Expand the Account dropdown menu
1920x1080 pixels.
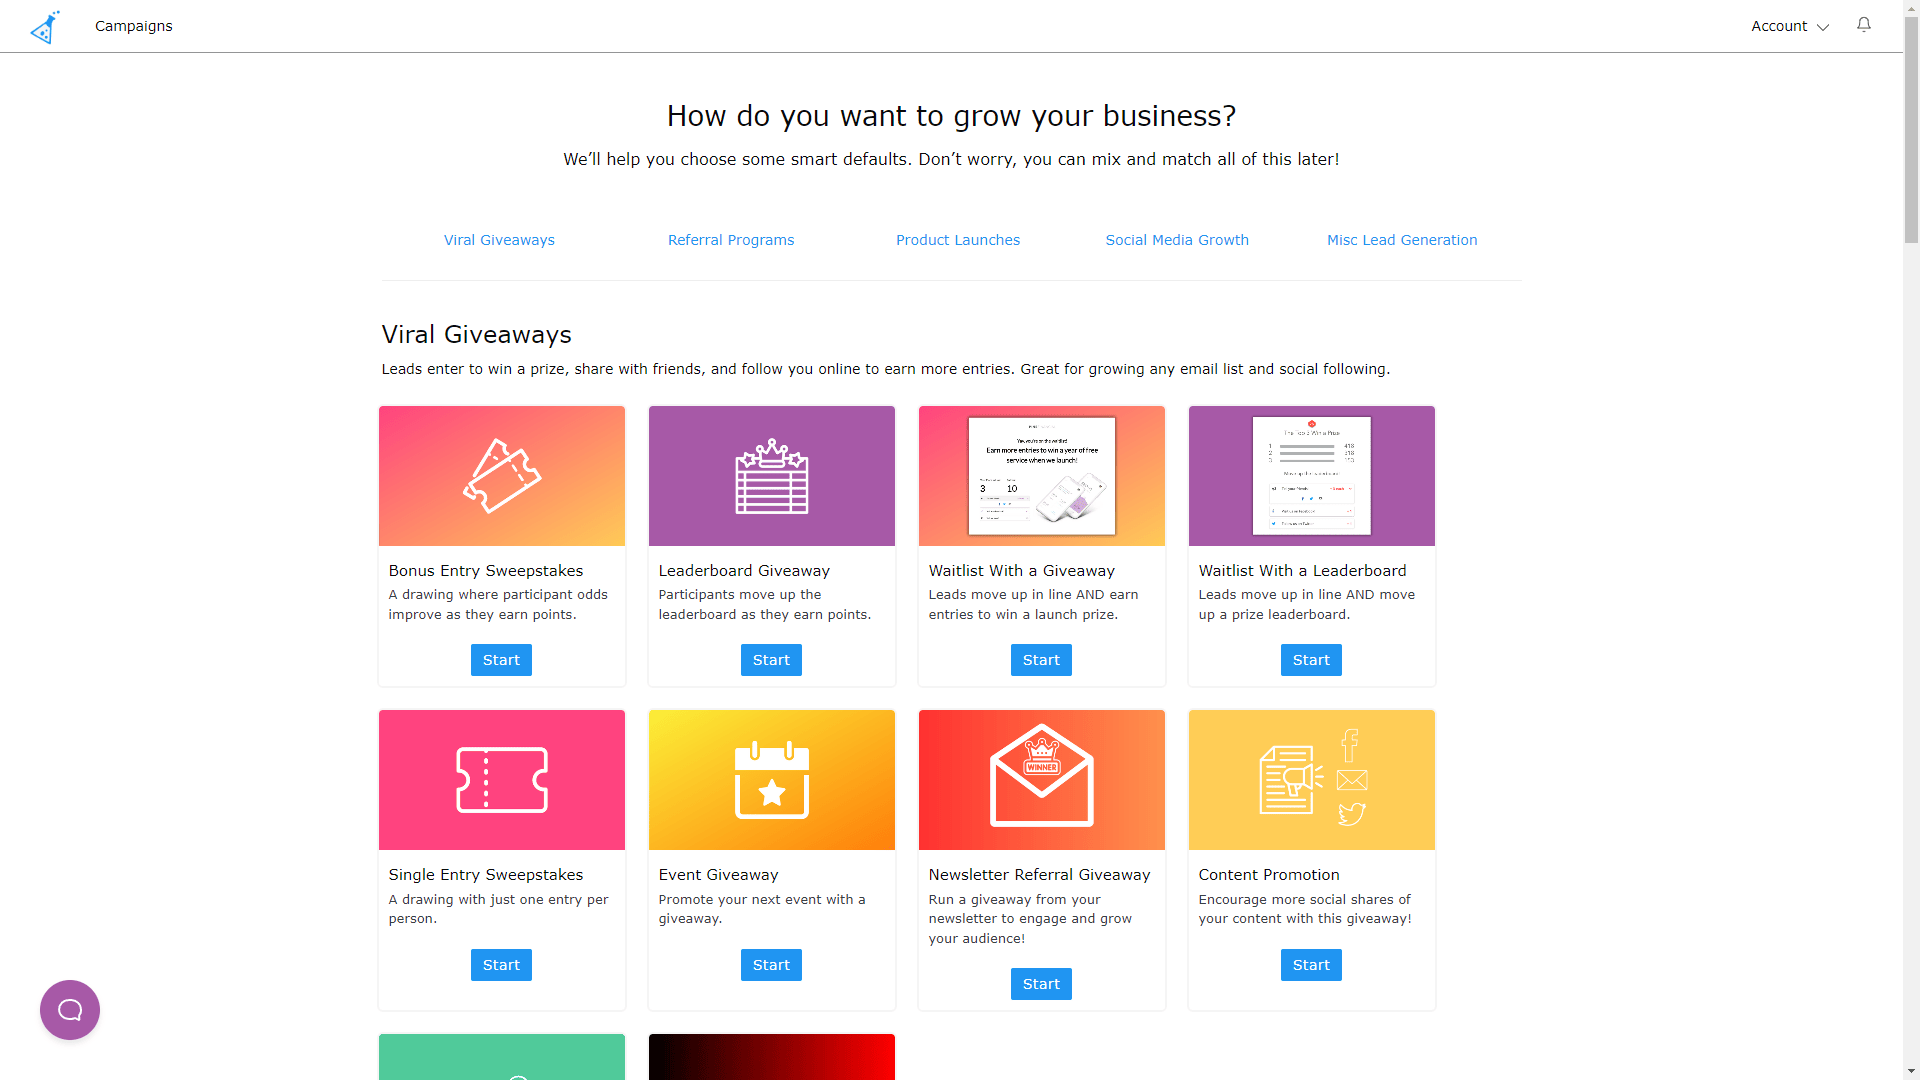[x=1788, y=25]
